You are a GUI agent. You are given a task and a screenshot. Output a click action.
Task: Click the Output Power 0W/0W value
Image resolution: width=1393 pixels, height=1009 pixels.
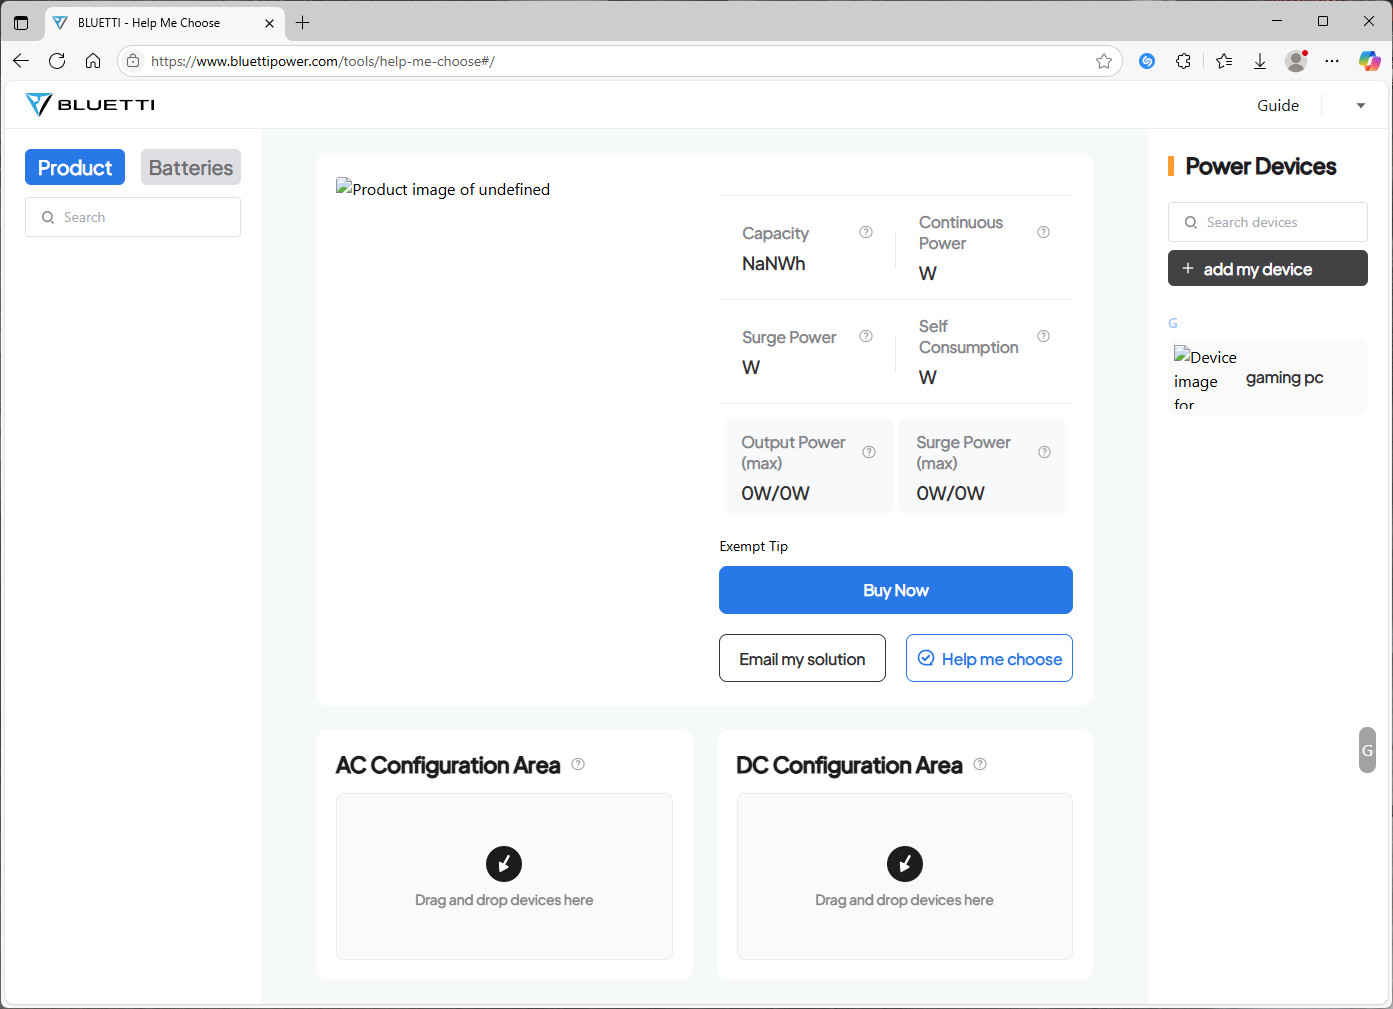775,493
